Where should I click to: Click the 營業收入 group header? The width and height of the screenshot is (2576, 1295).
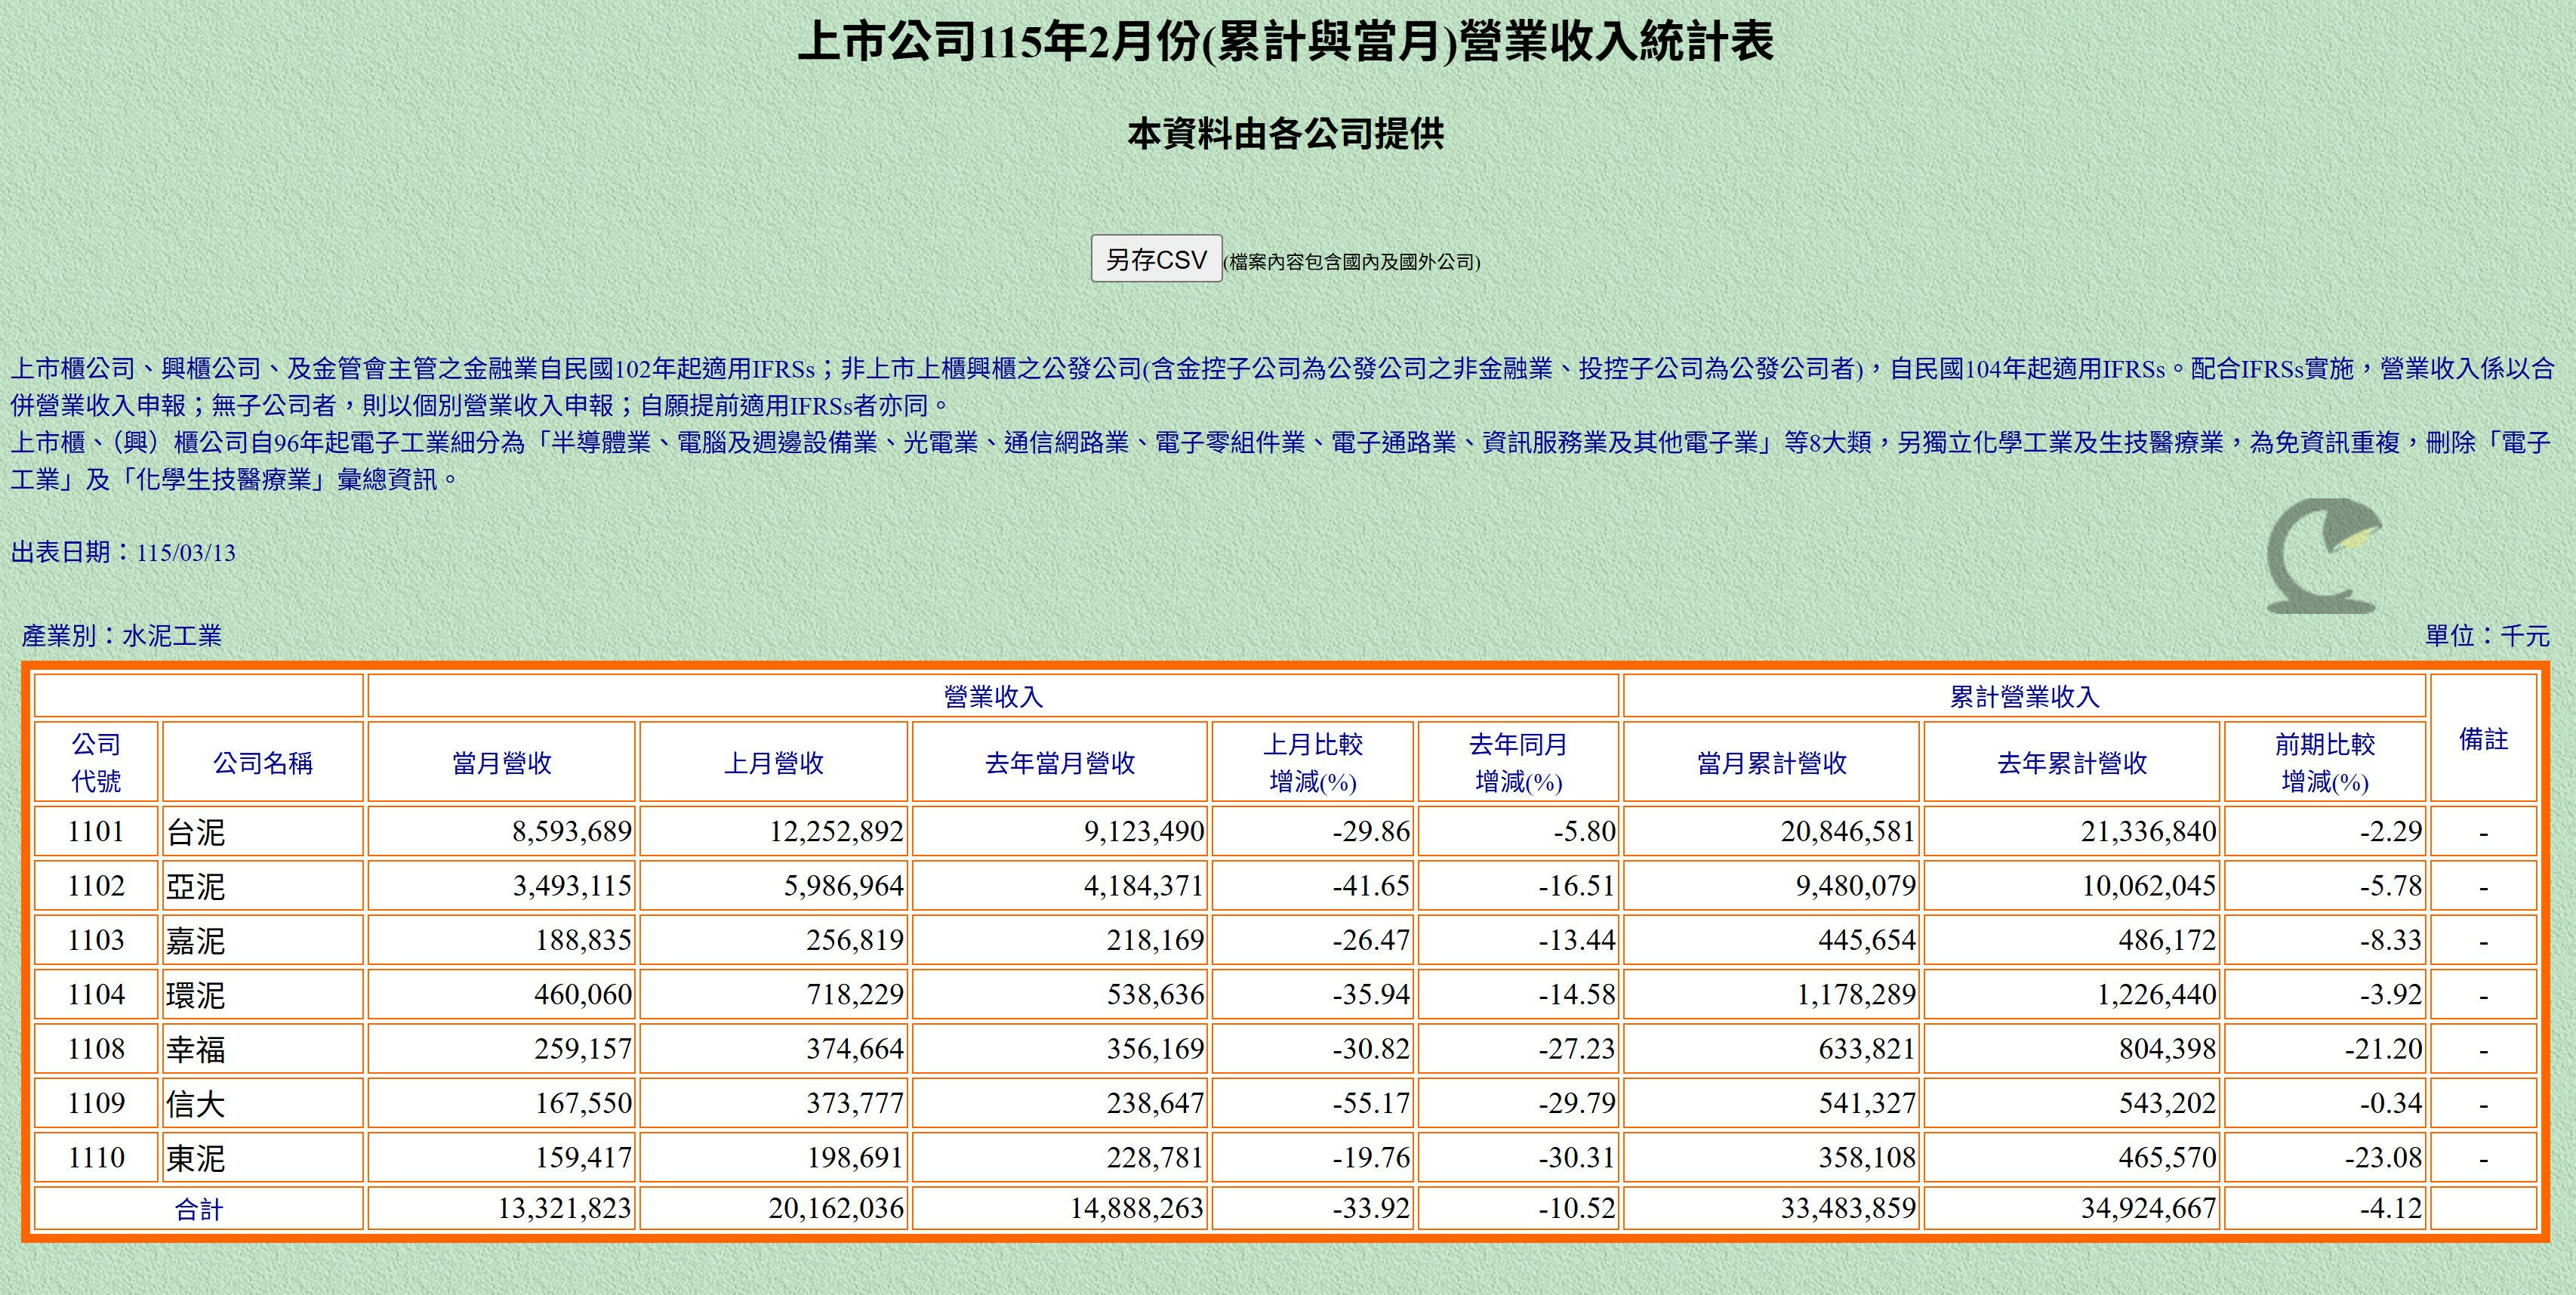(x=993, y=697)
